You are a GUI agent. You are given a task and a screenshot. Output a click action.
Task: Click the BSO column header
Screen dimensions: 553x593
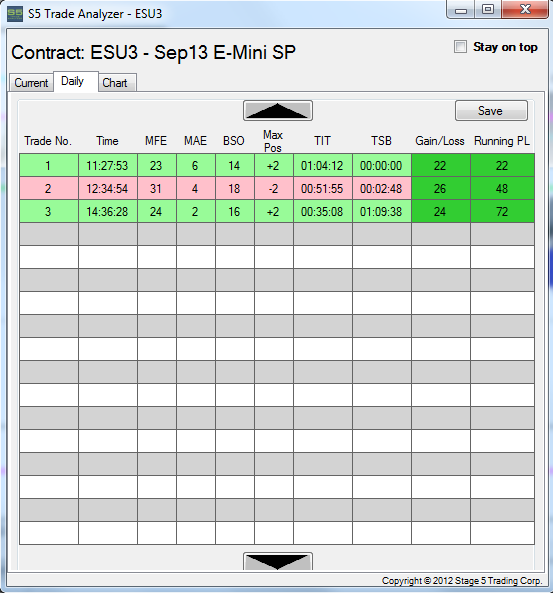coord(234,141)
